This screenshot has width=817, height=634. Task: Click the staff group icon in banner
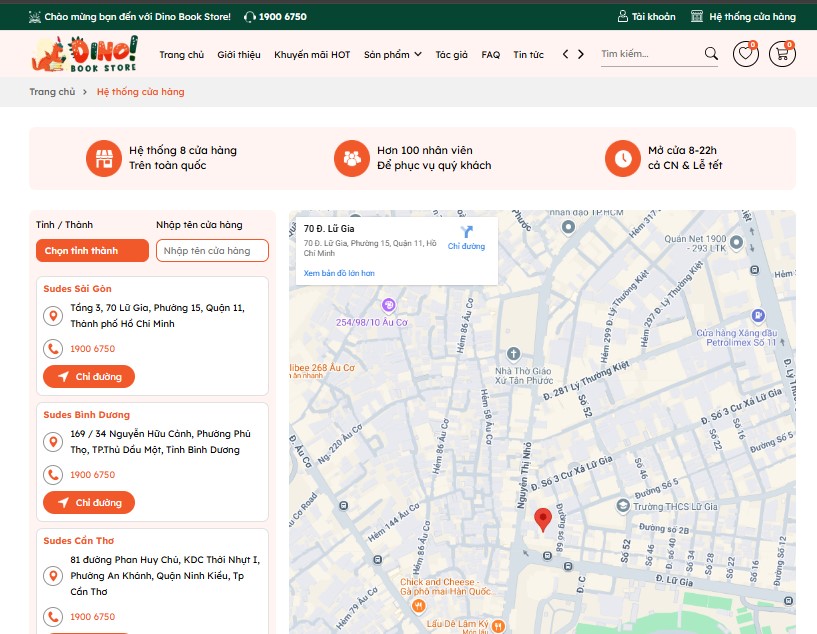[x=352, y=158]
